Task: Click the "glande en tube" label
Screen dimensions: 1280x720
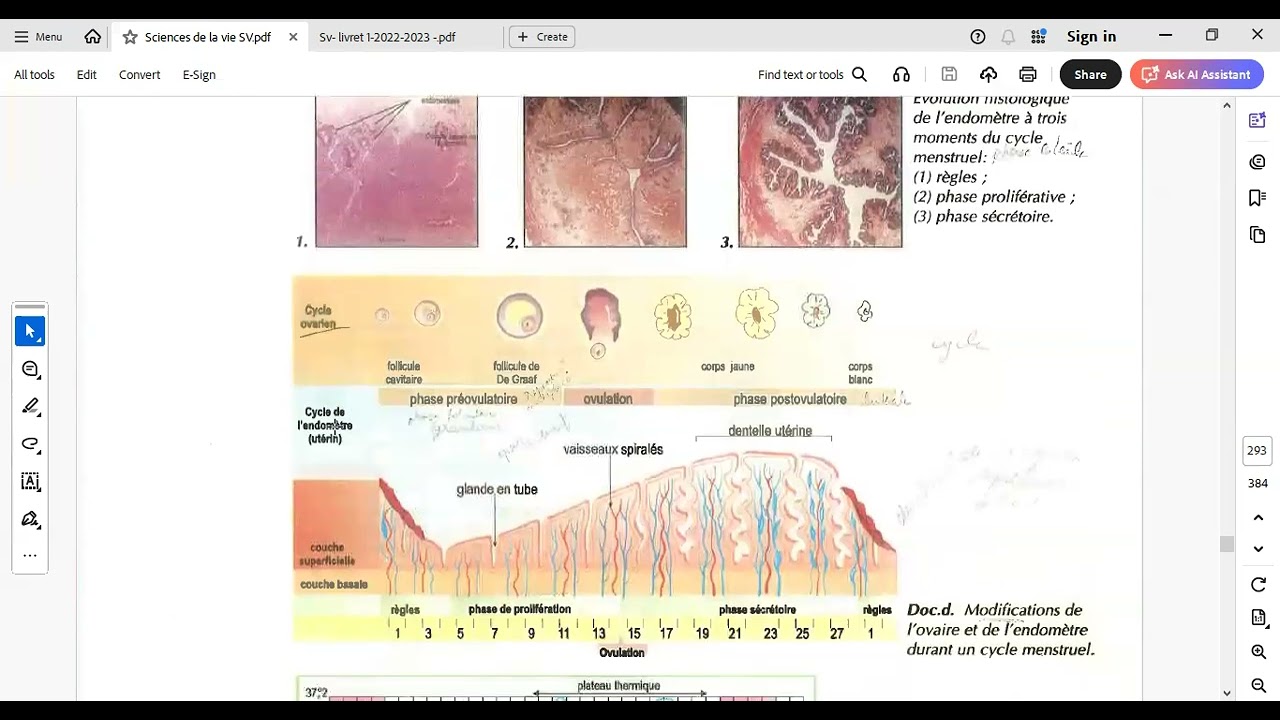Action: click(497, 489)
